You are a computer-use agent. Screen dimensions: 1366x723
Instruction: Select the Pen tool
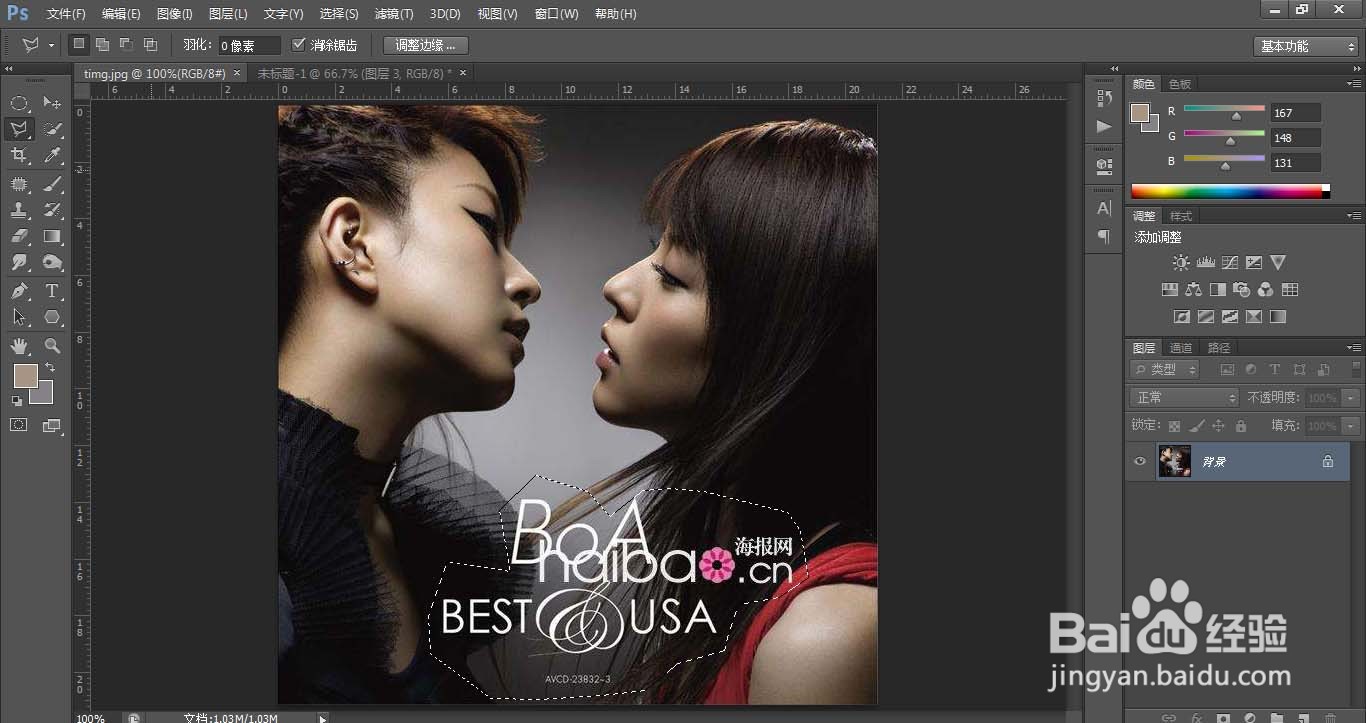(19, 291)
